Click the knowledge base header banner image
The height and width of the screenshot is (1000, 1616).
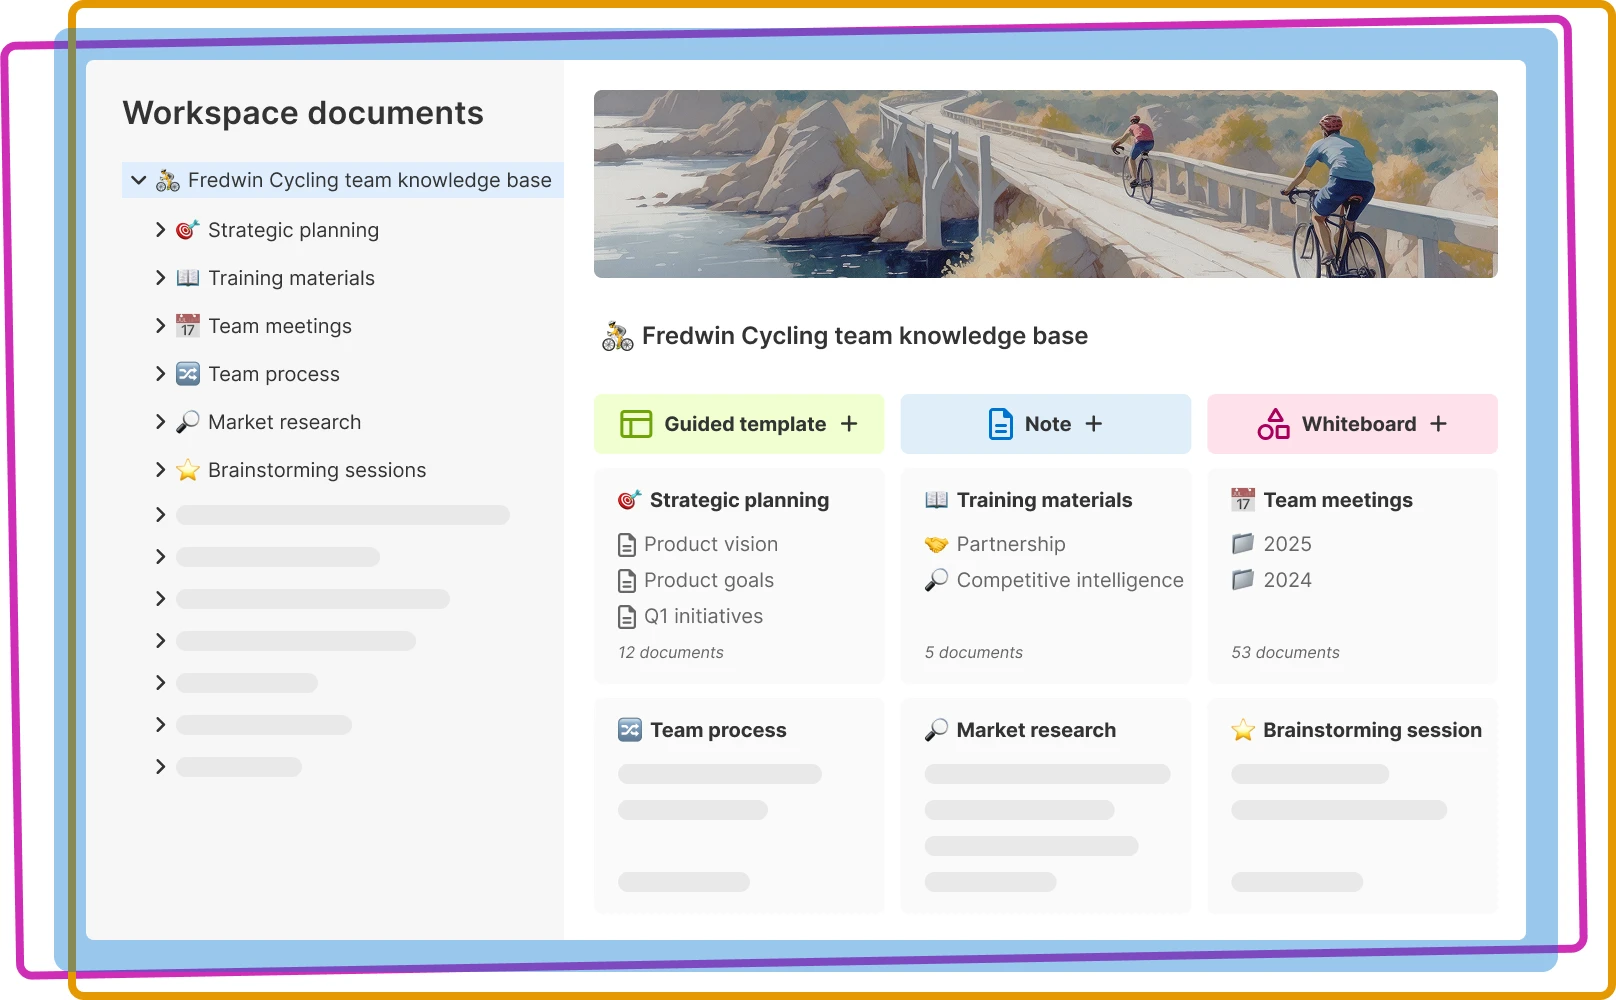pos(1047,183)
